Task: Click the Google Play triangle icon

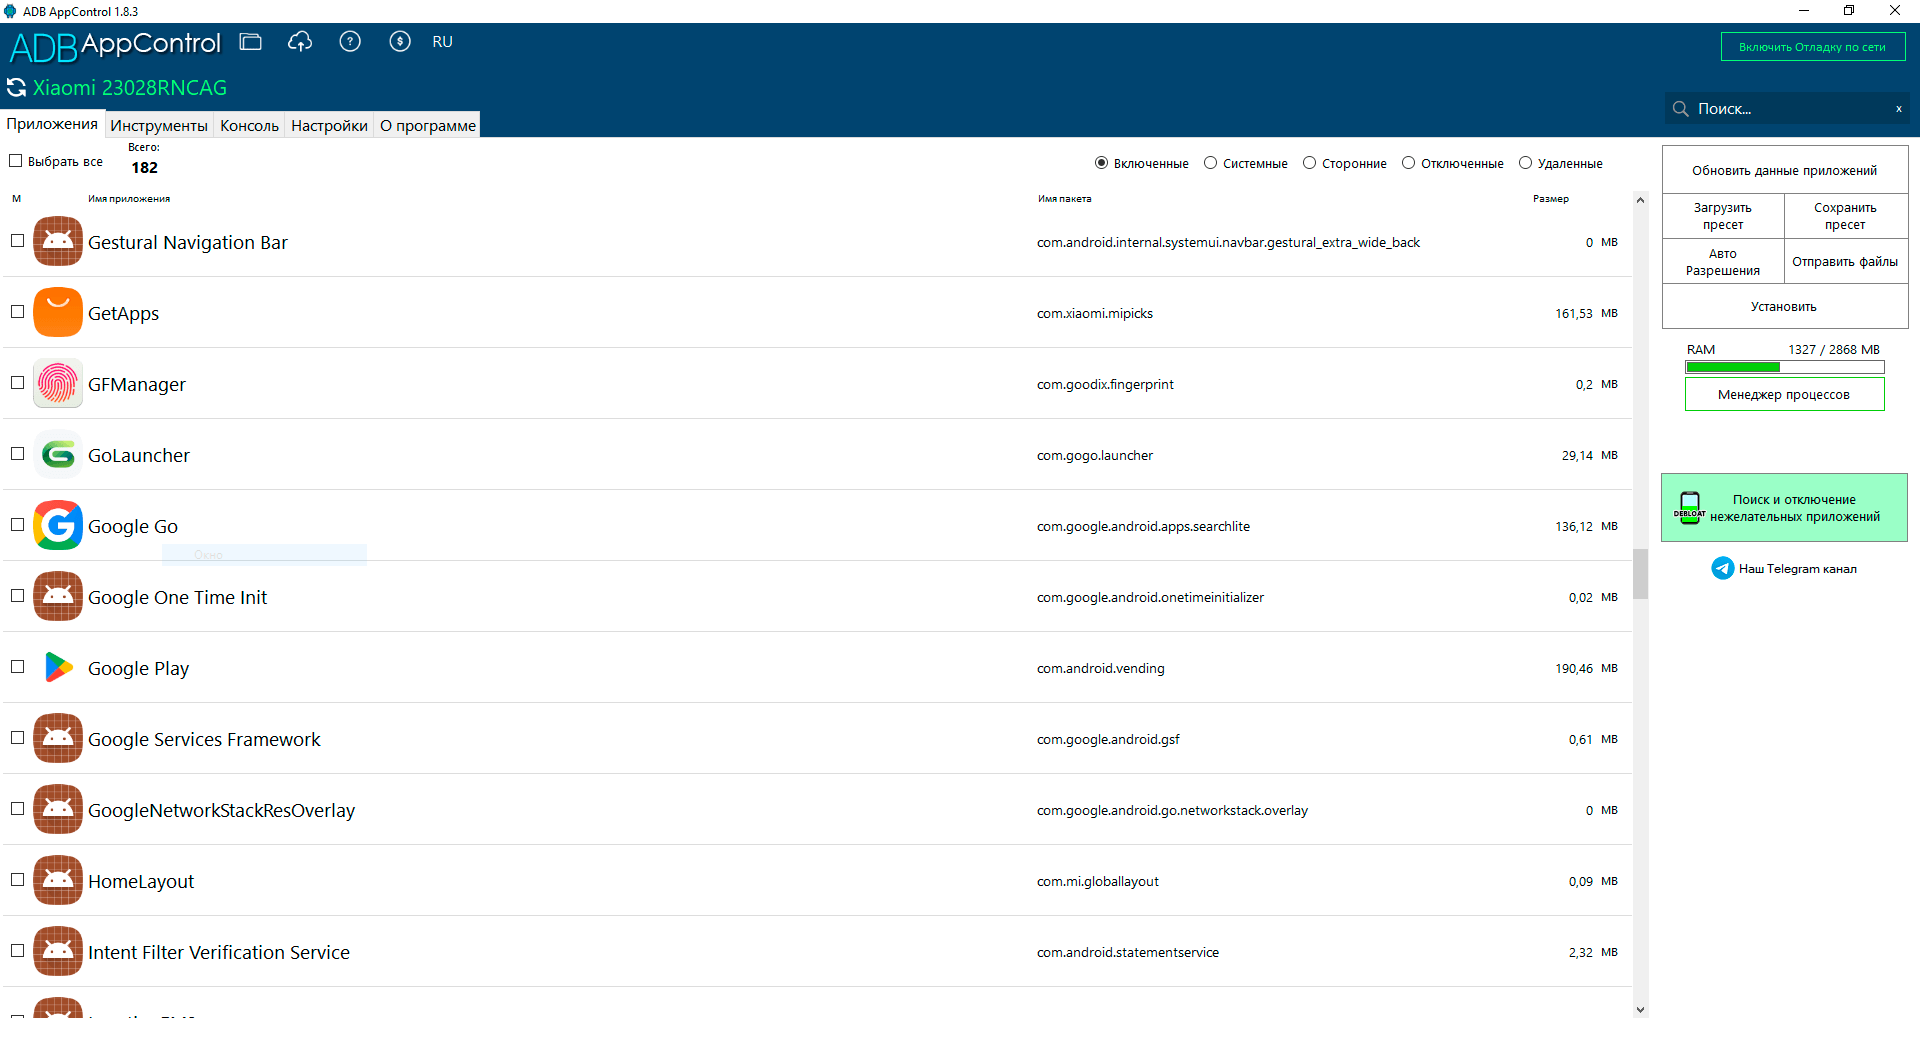Action: (58, 667)
